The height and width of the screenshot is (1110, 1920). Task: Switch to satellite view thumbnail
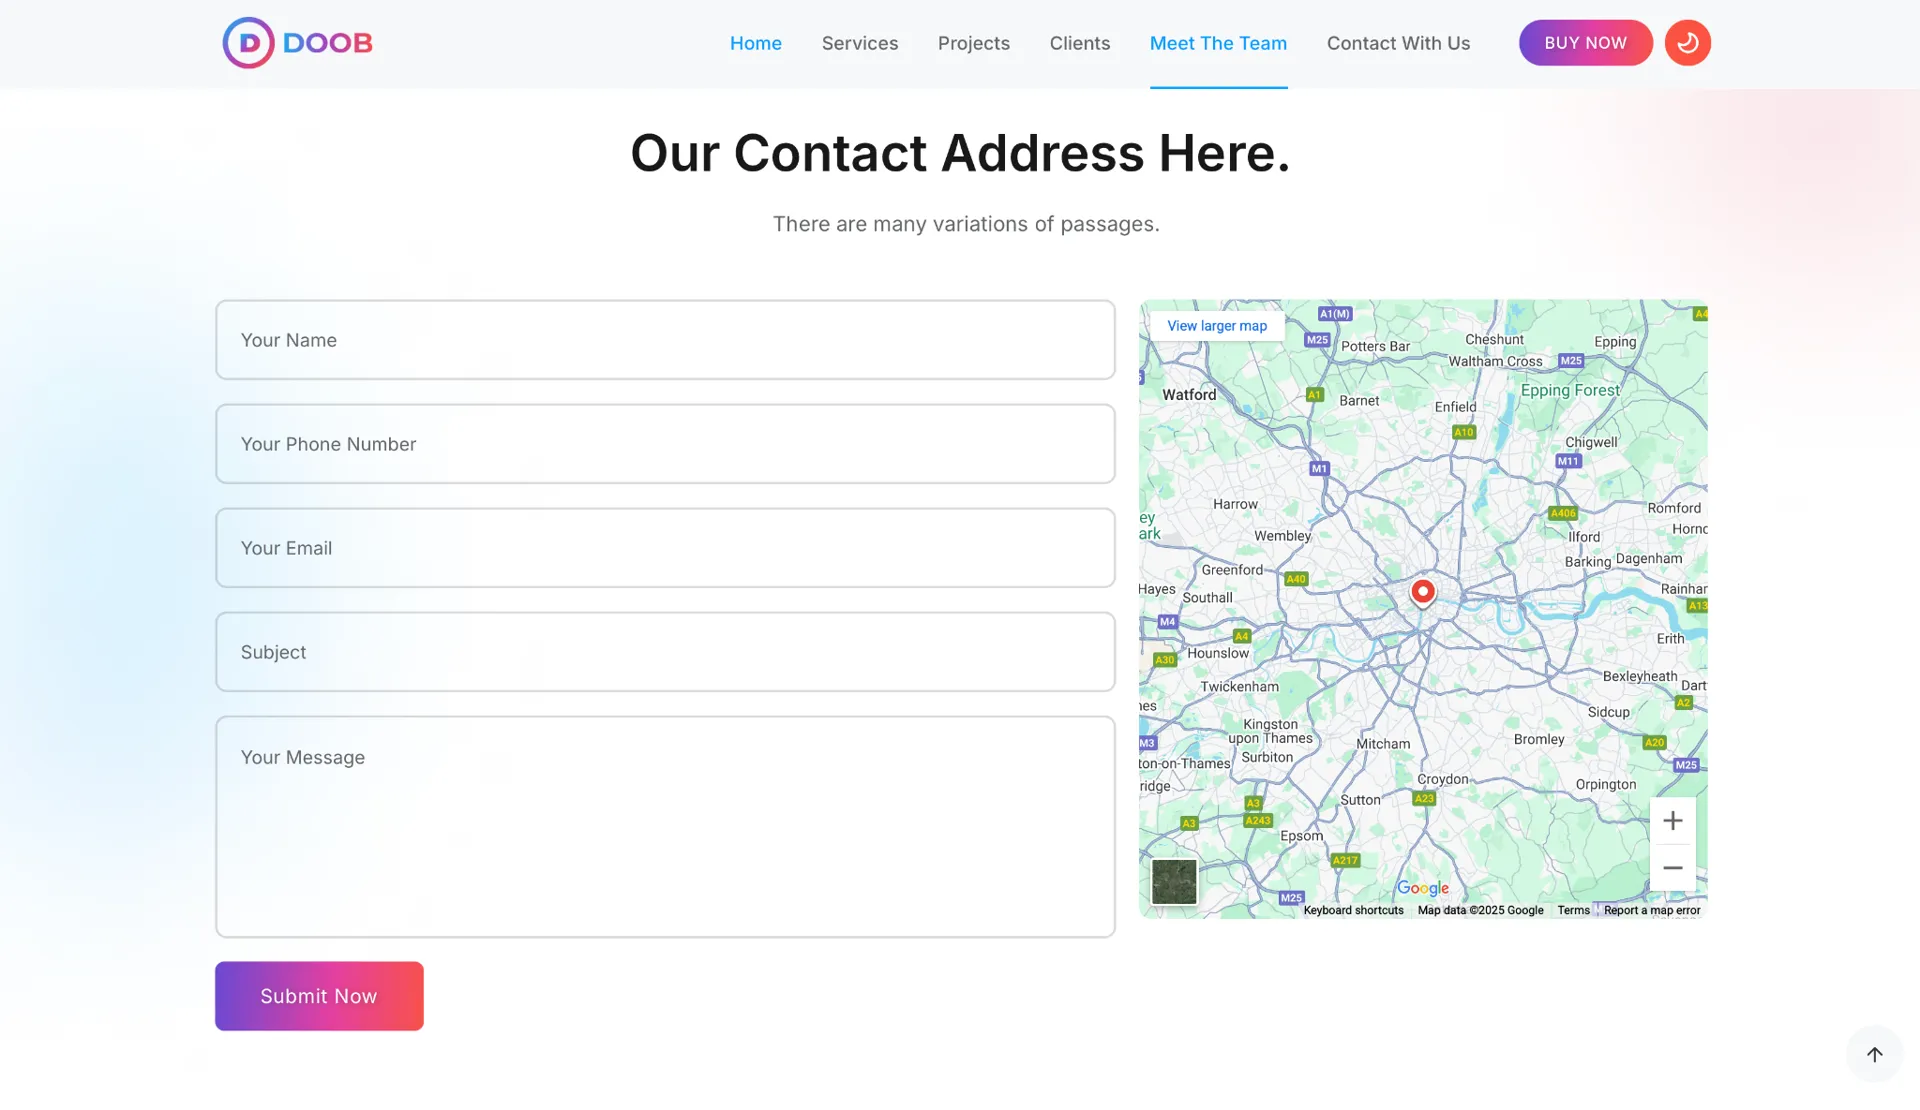1174,881
